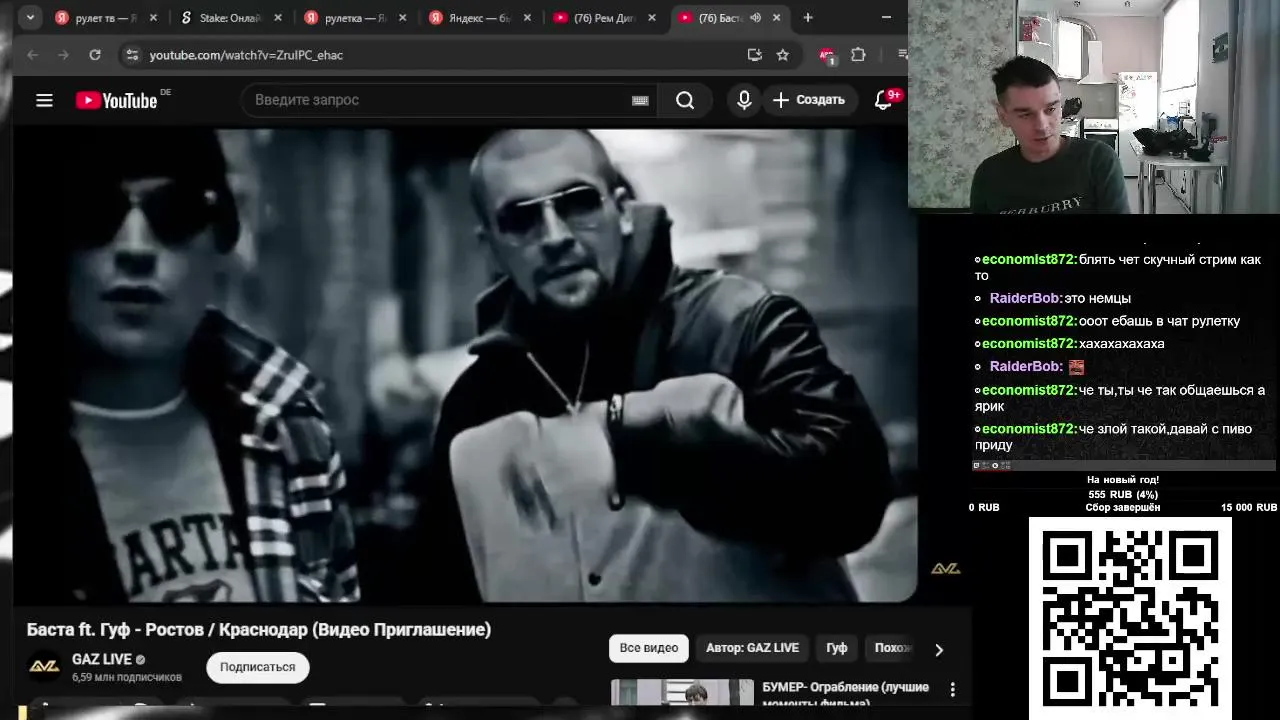Open the tab search dropdown arrow
Image resolution: width=1280 pixels, height=720 pixels.
point(30,17)
